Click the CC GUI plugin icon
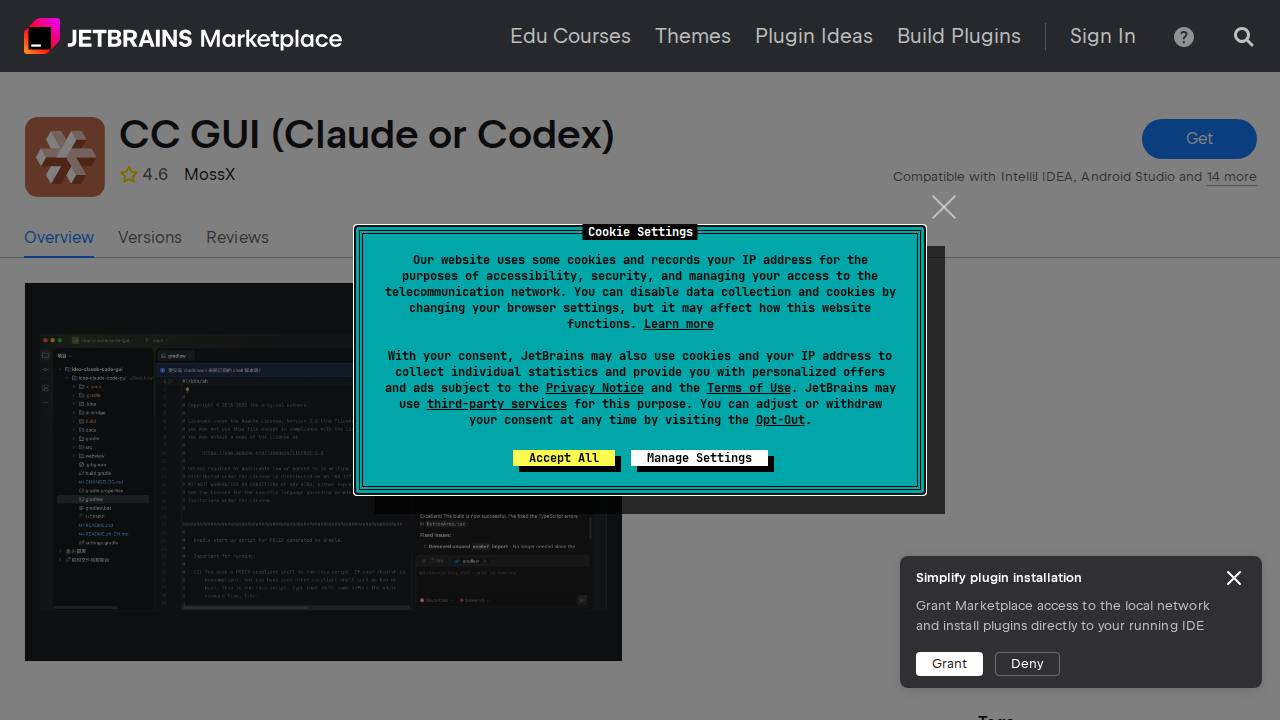 [x=65, y=157]
